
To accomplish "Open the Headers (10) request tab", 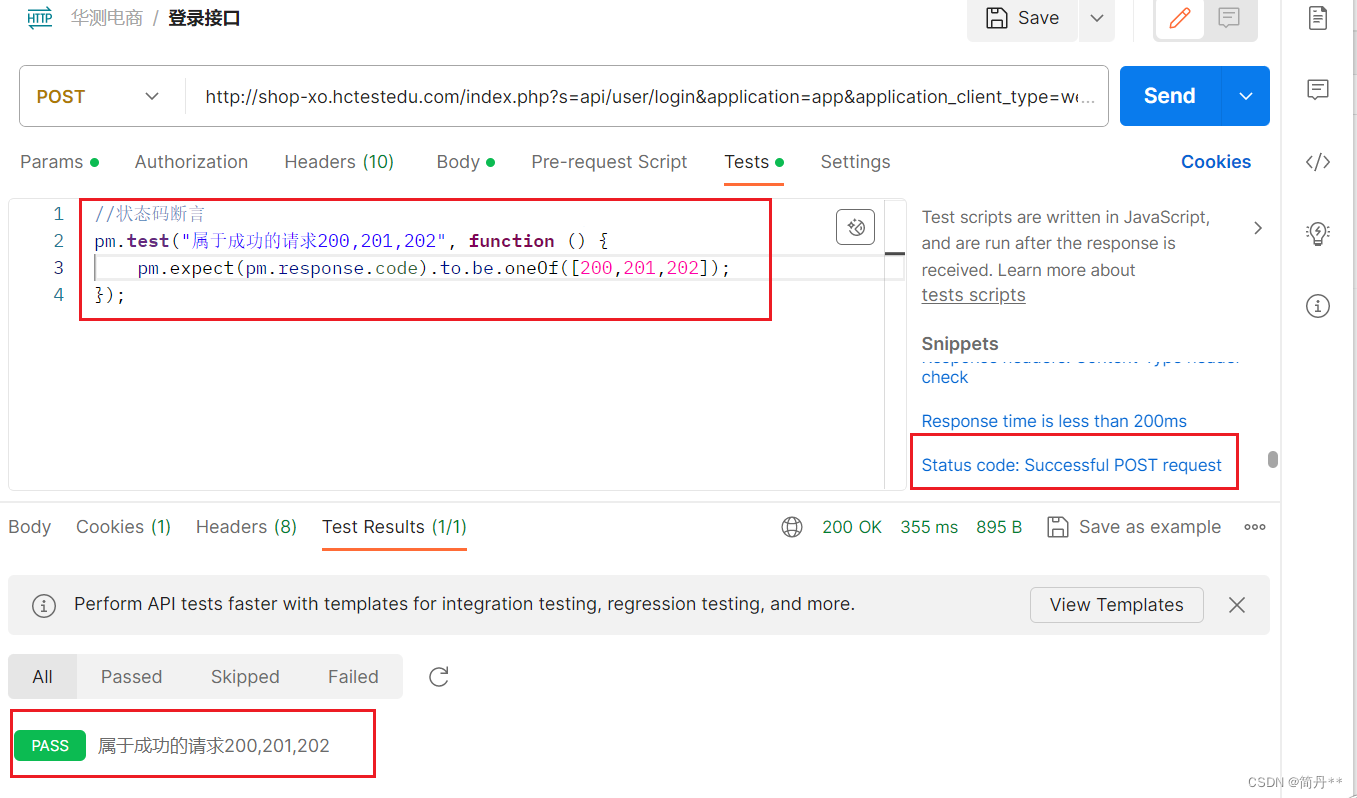I will (x=339, y=162).
